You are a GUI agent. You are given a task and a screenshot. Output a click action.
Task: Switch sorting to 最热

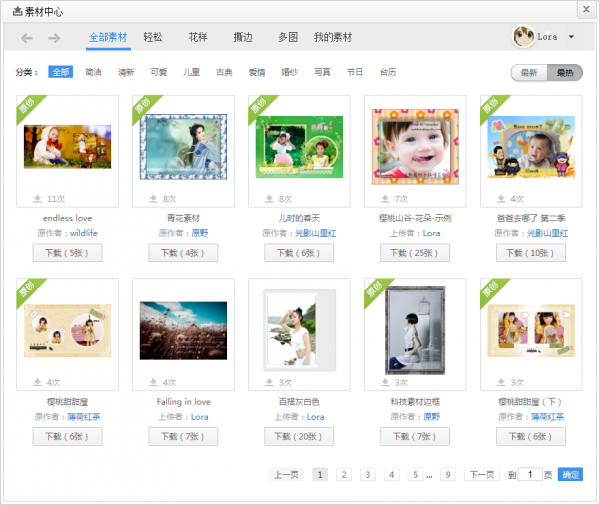pyautogui.click(x=565, y=73)
